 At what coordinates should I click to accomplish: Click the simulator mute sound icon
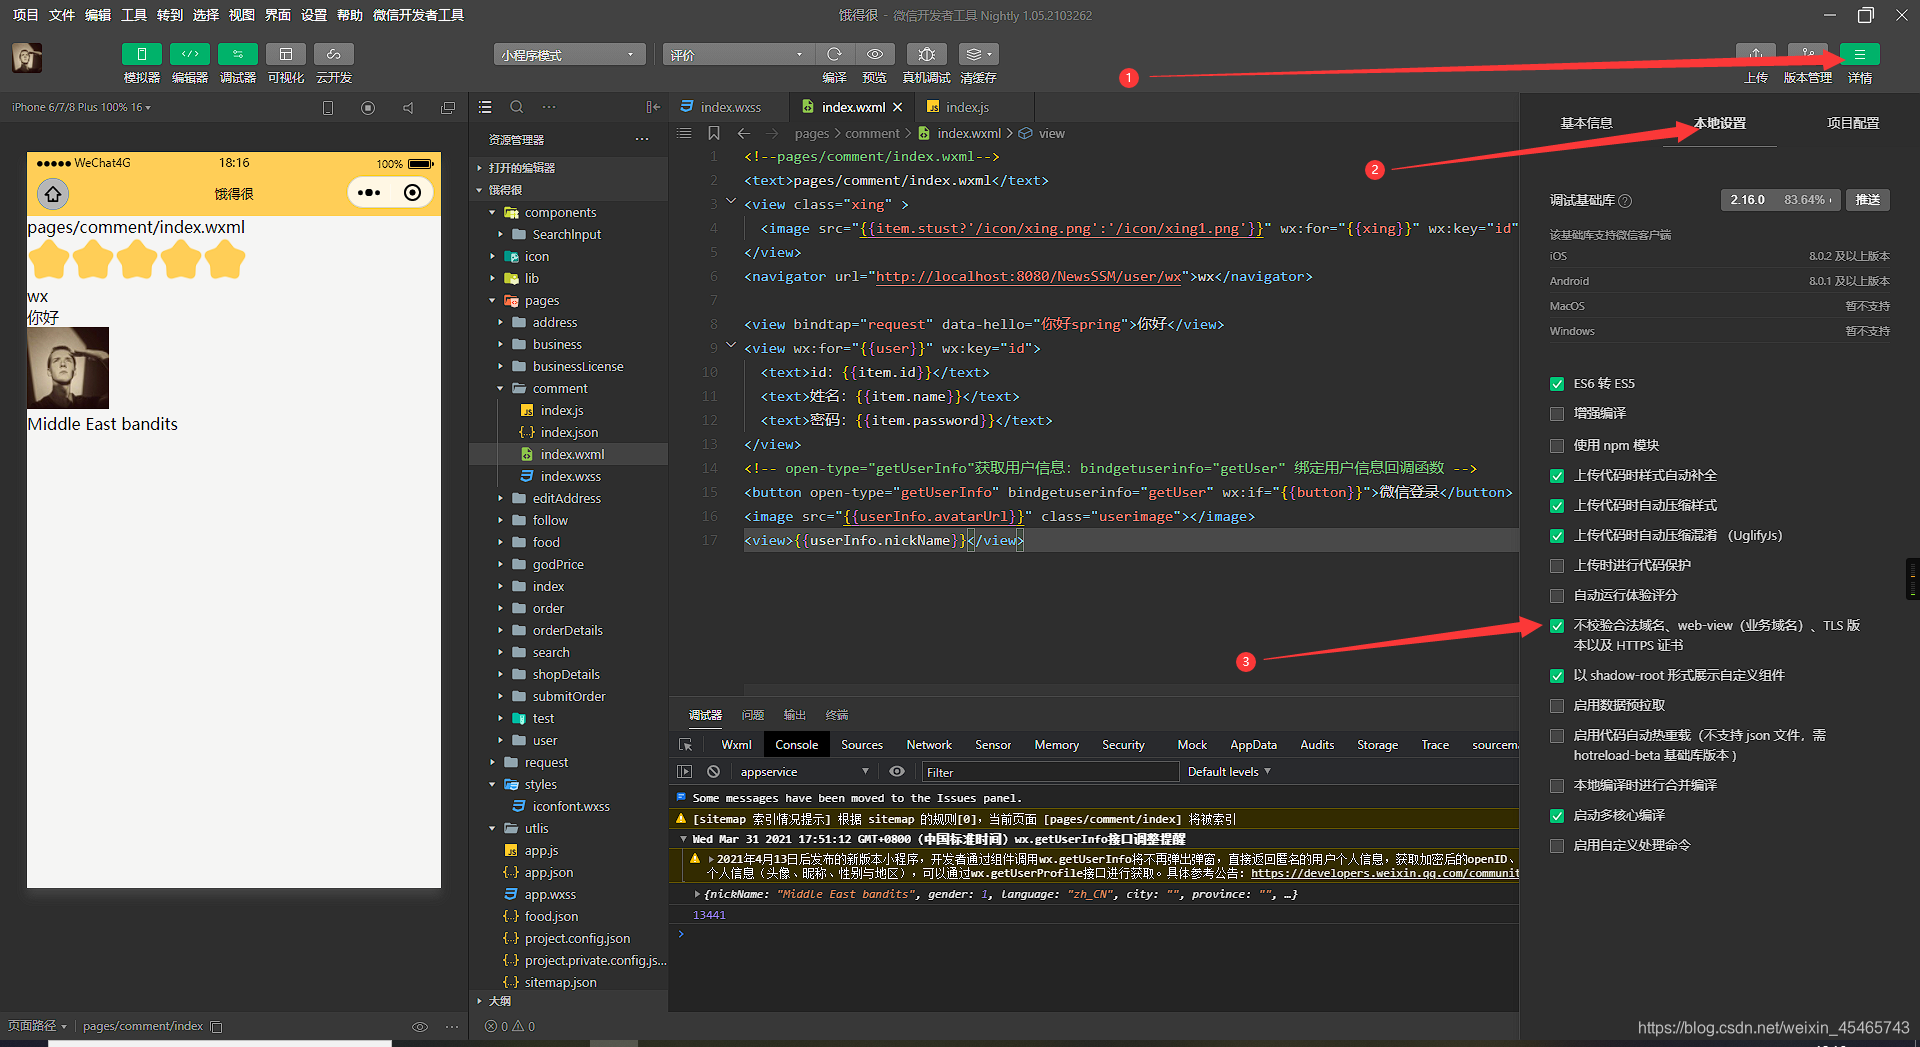coord(408,107)
